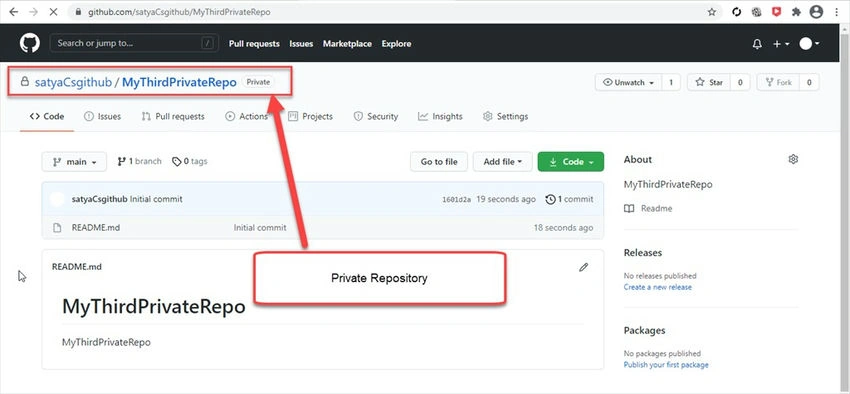850x394 pixels.
Task: Click the 18 seconds ago timestamp
Action: 563,228
